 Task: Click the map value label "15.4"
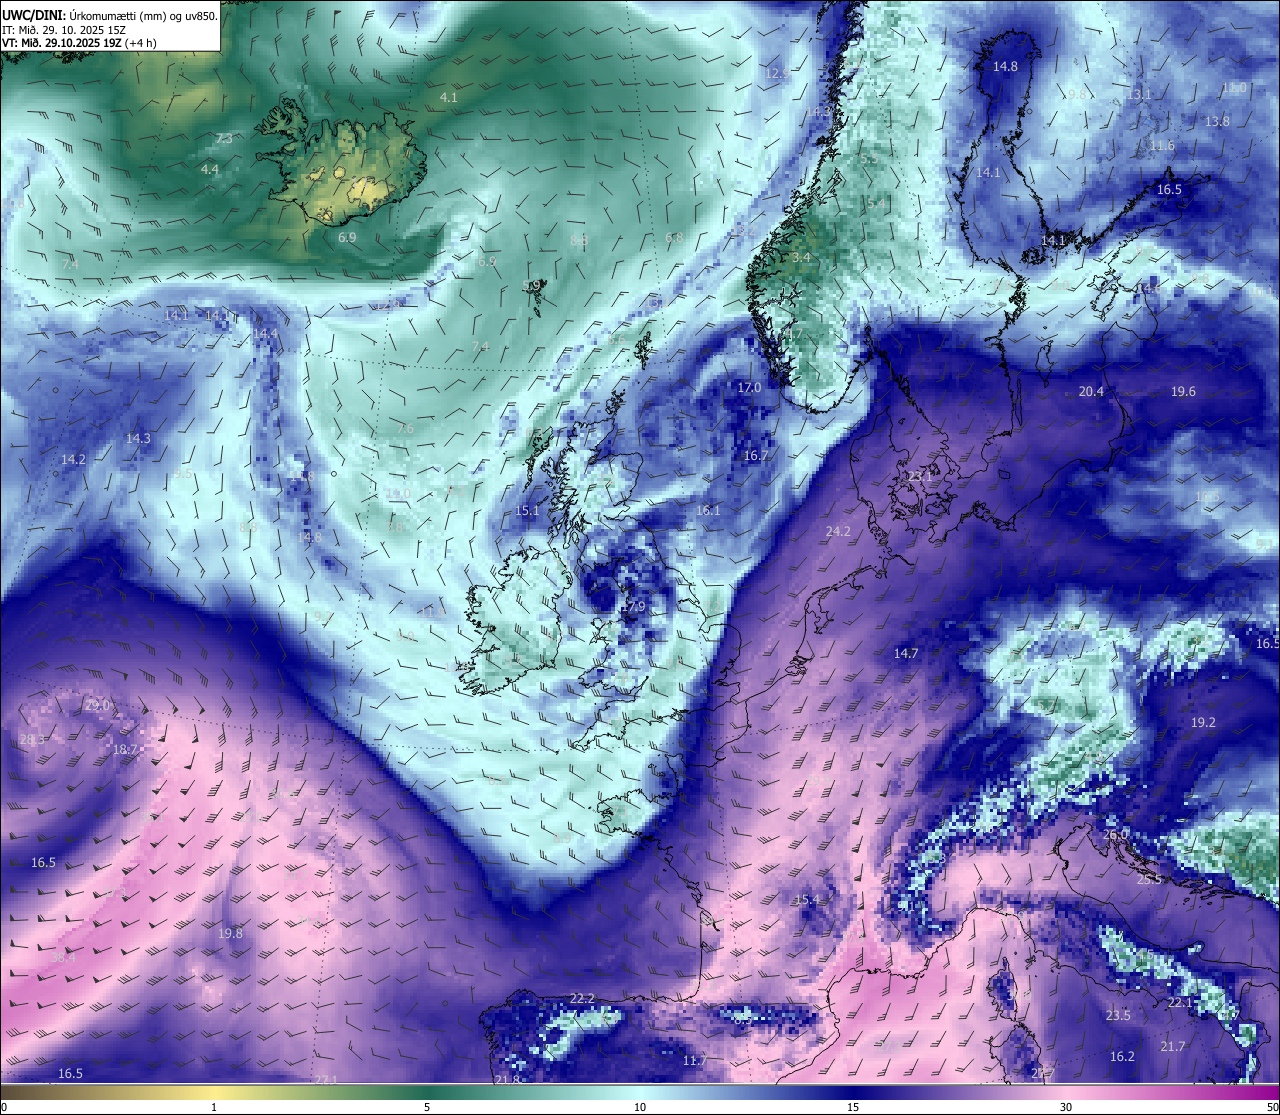tap(806, 900)
